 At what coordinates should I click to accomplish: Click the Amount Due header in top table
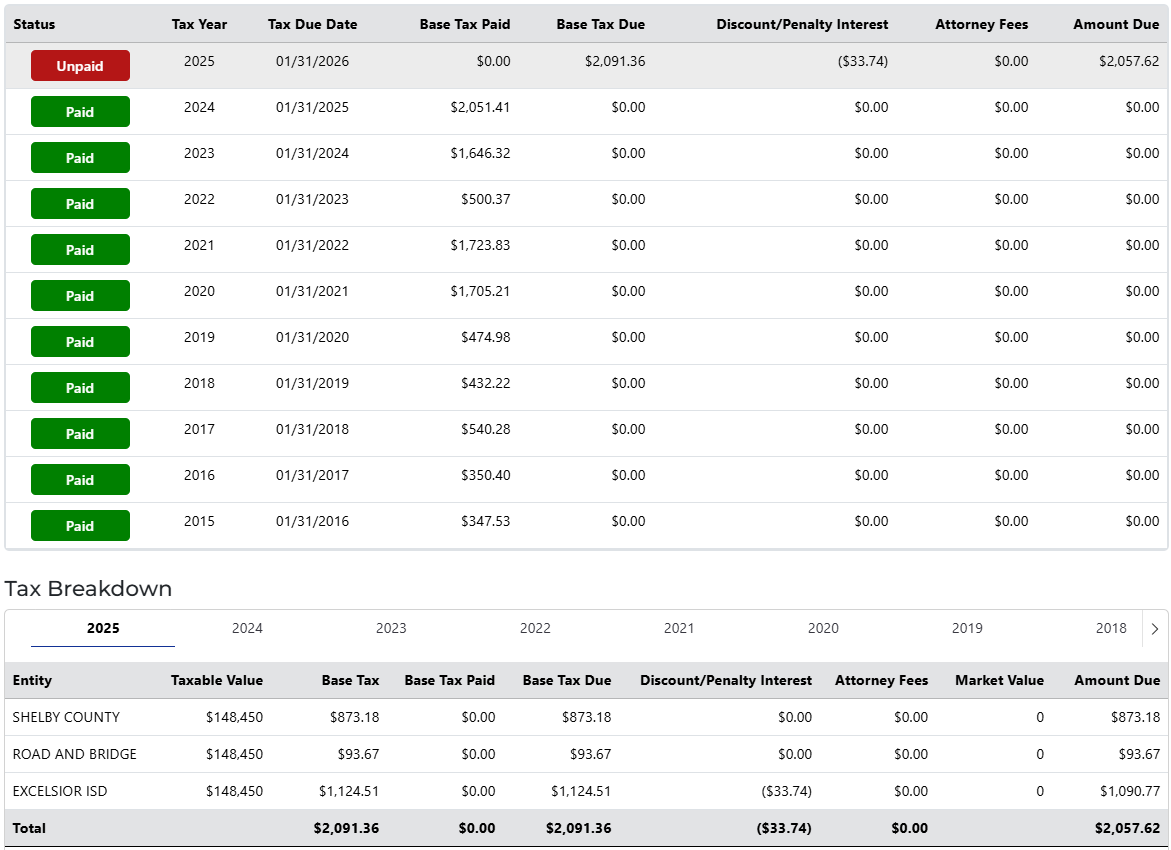tap(1116, 24)
